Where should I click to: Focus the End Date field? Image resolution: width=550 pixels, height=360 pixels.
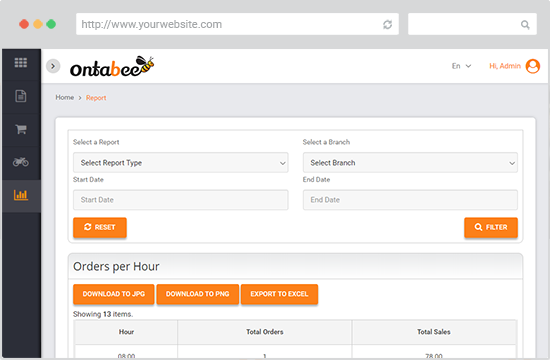pyautogui.click(x=410, y=200)
